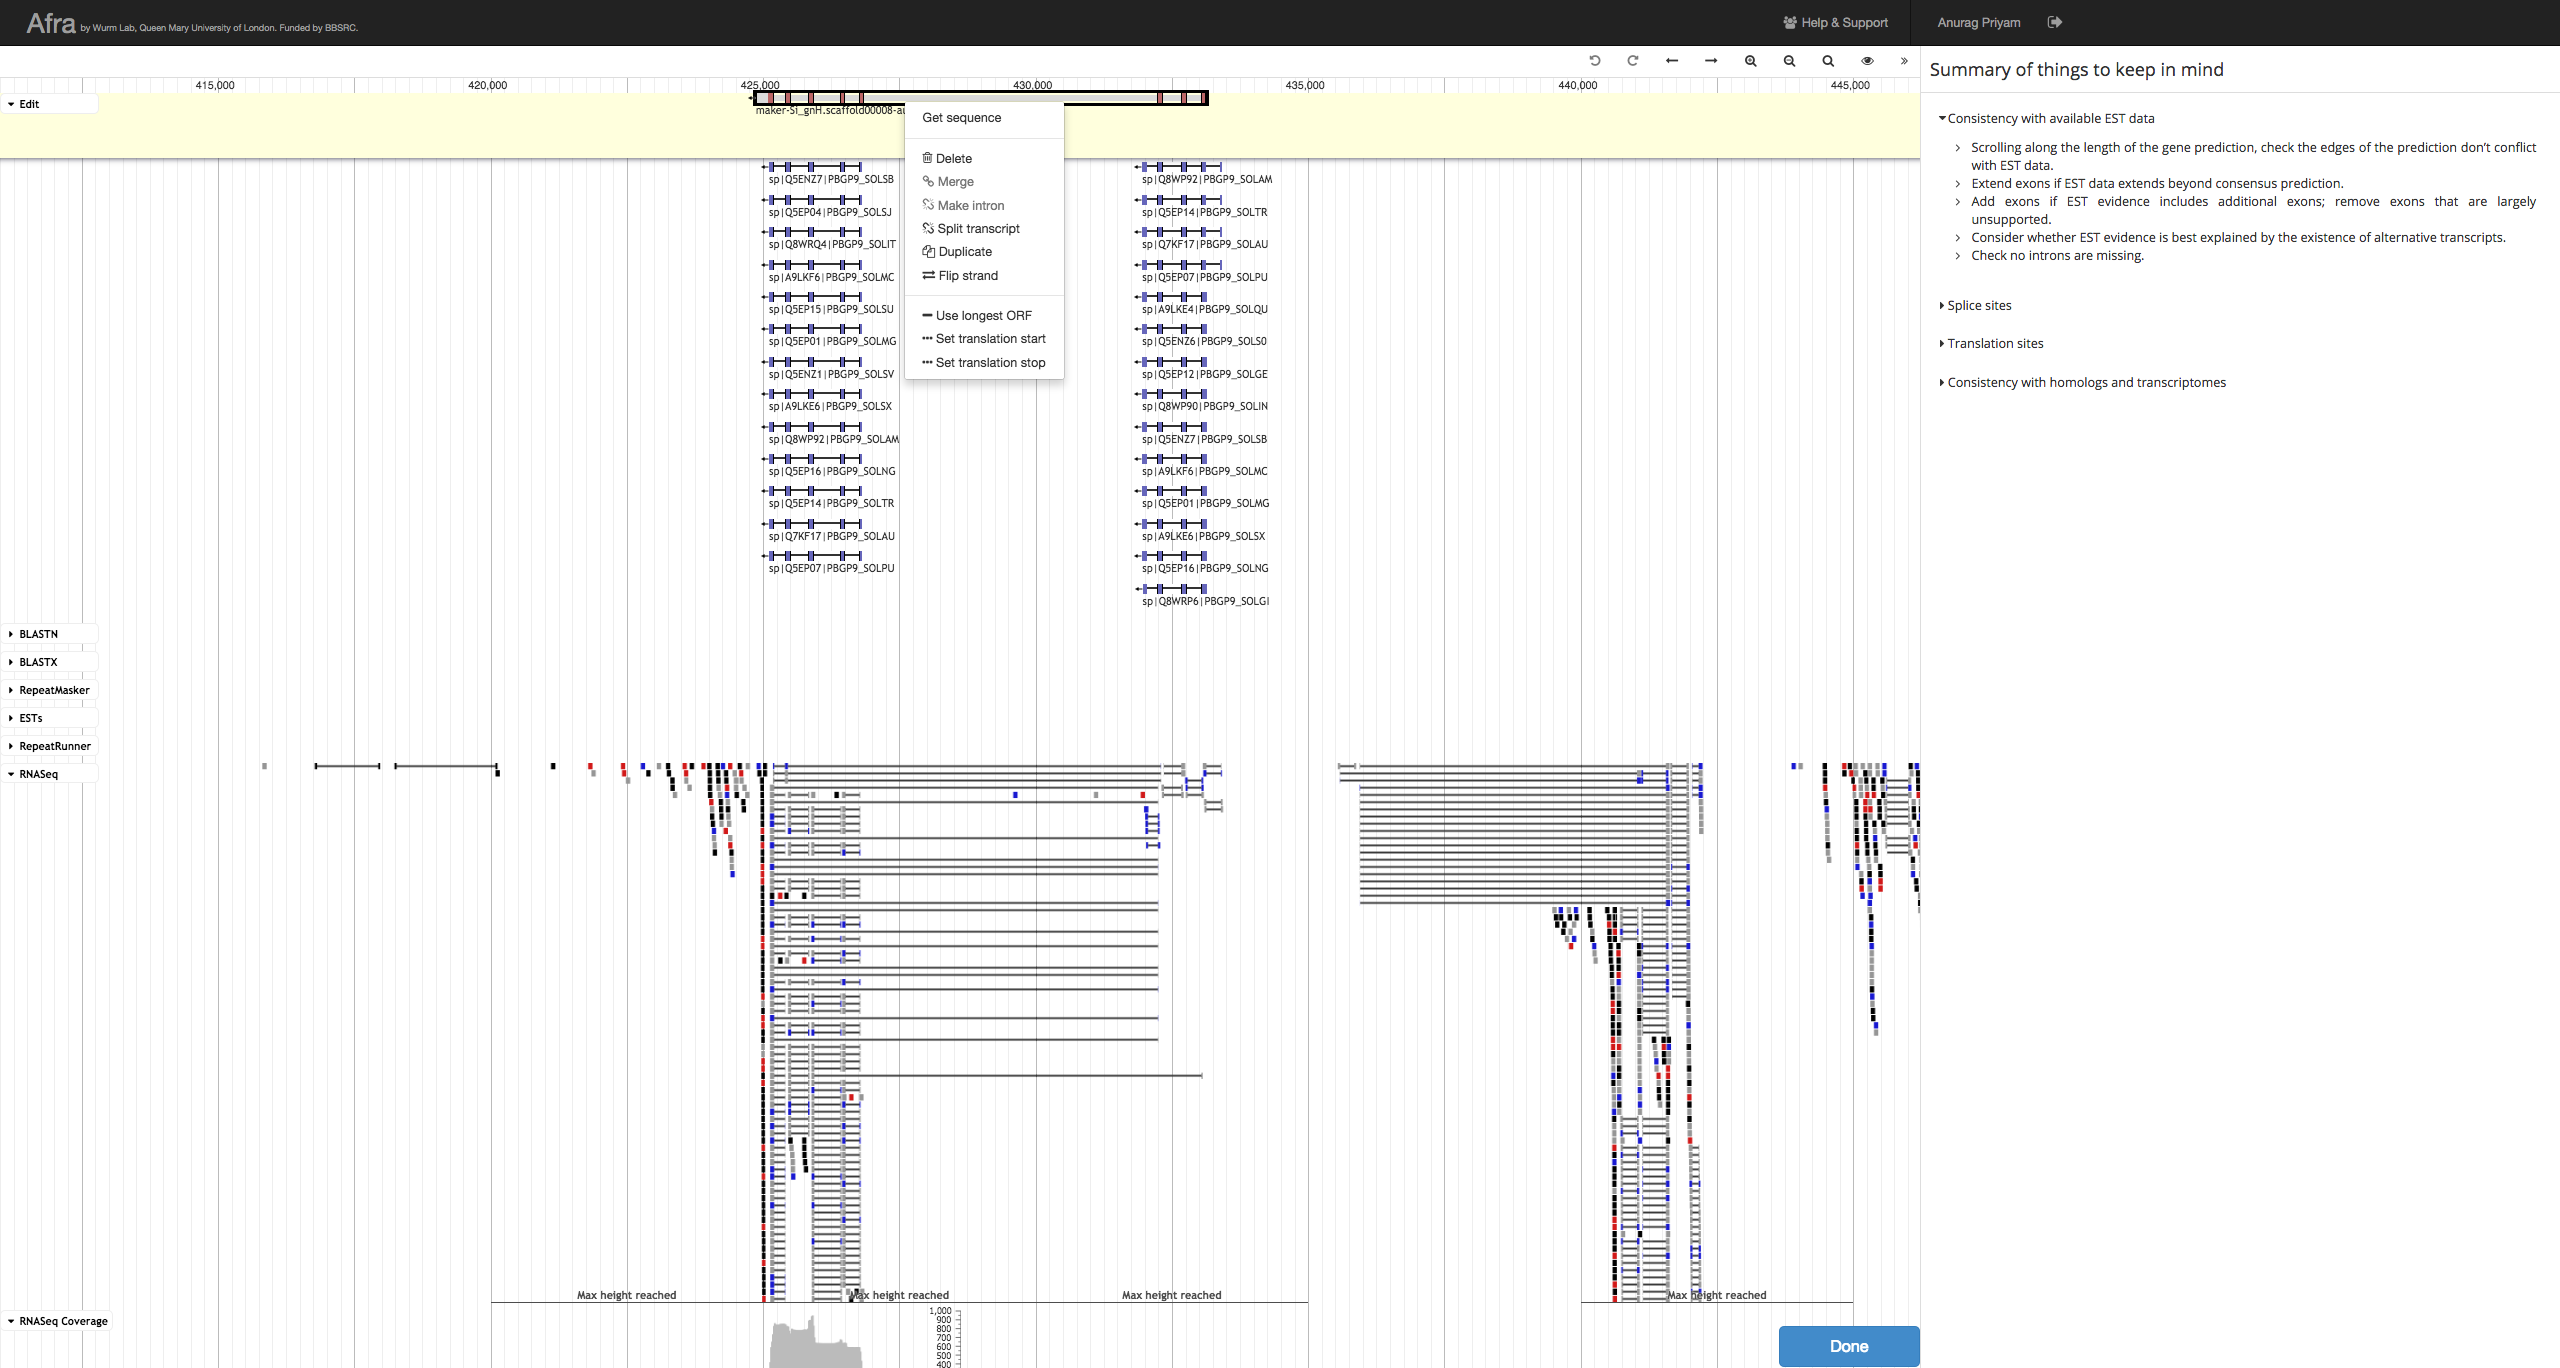Click the zoom out magnifier icon

pyautogui.click(x=1789, y=61)
